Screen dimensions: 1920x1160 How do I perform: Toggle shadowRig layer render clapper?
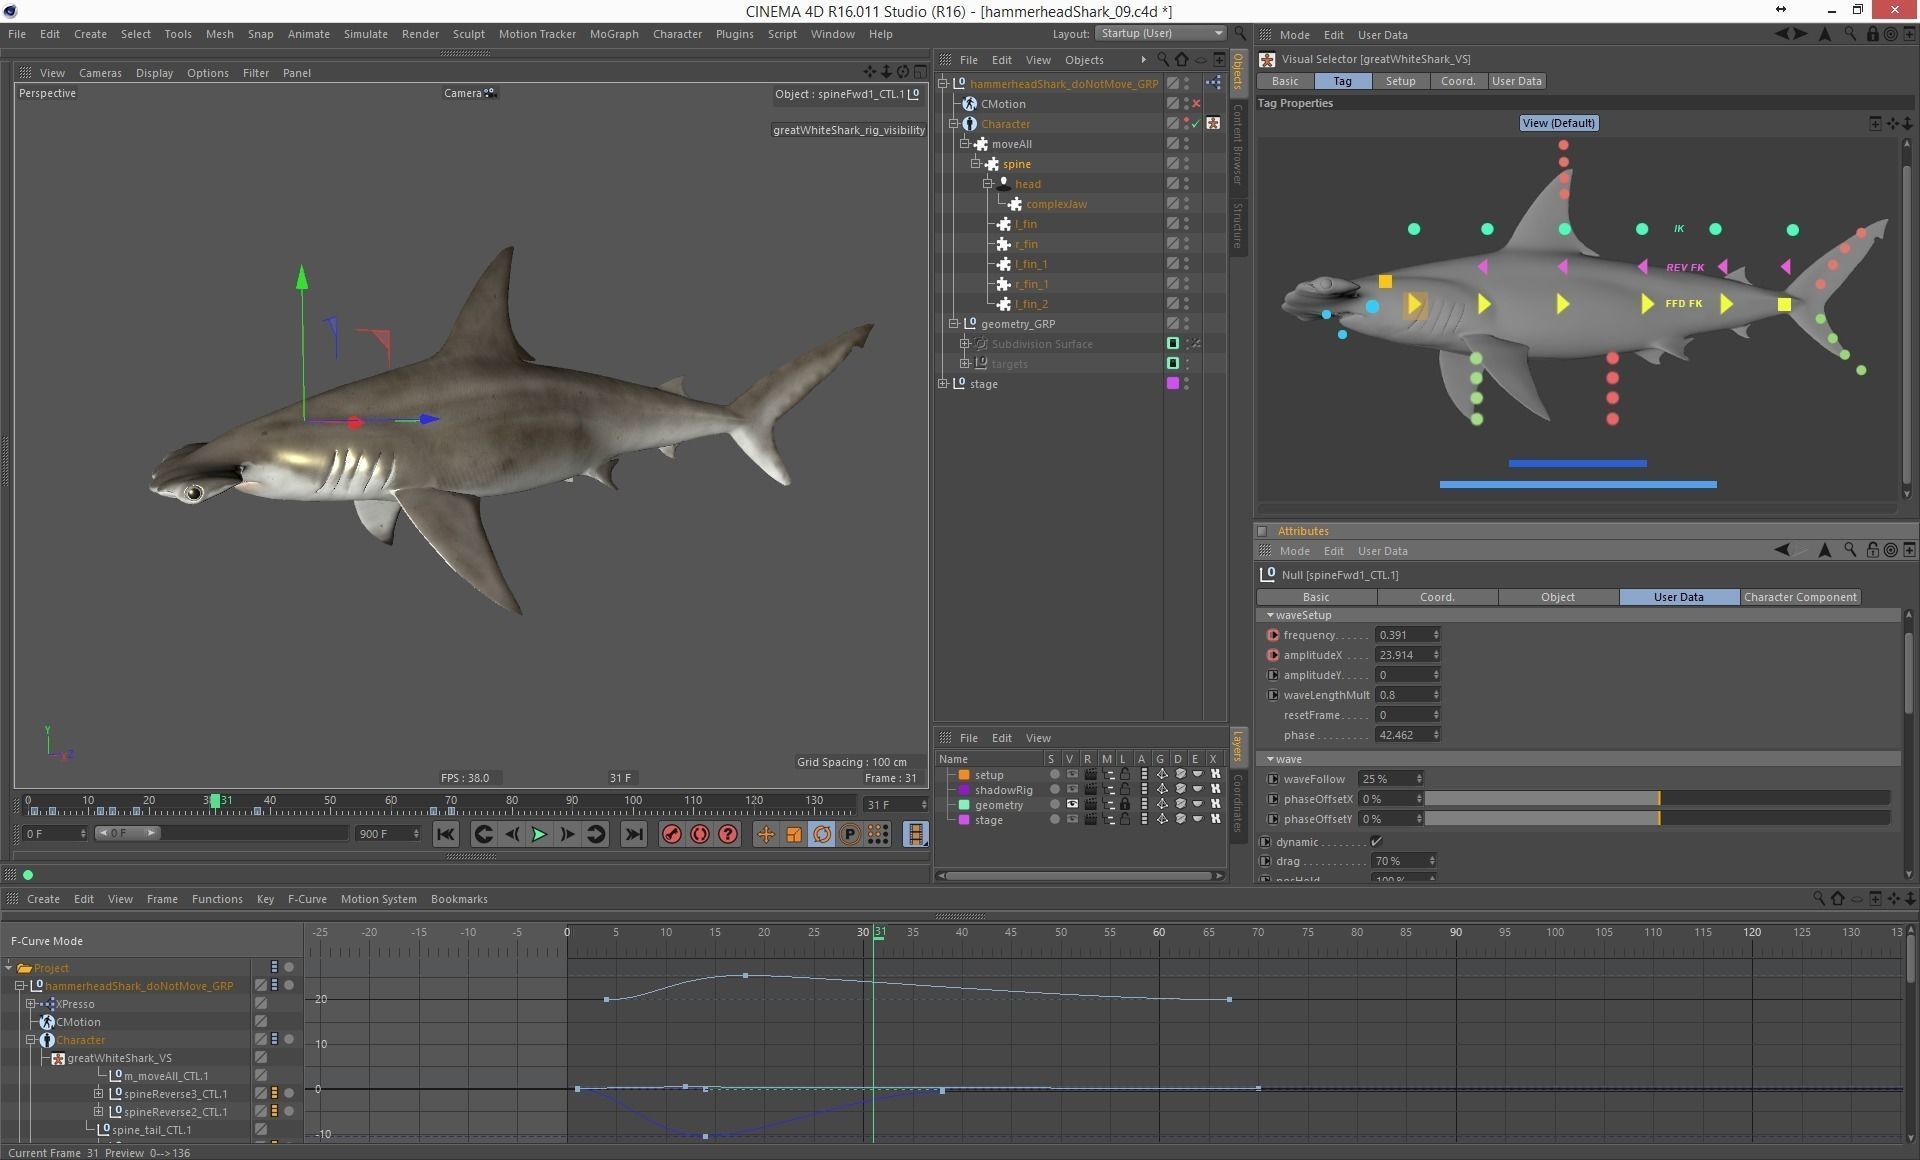pyautogui.click(x=1090, y=790)
